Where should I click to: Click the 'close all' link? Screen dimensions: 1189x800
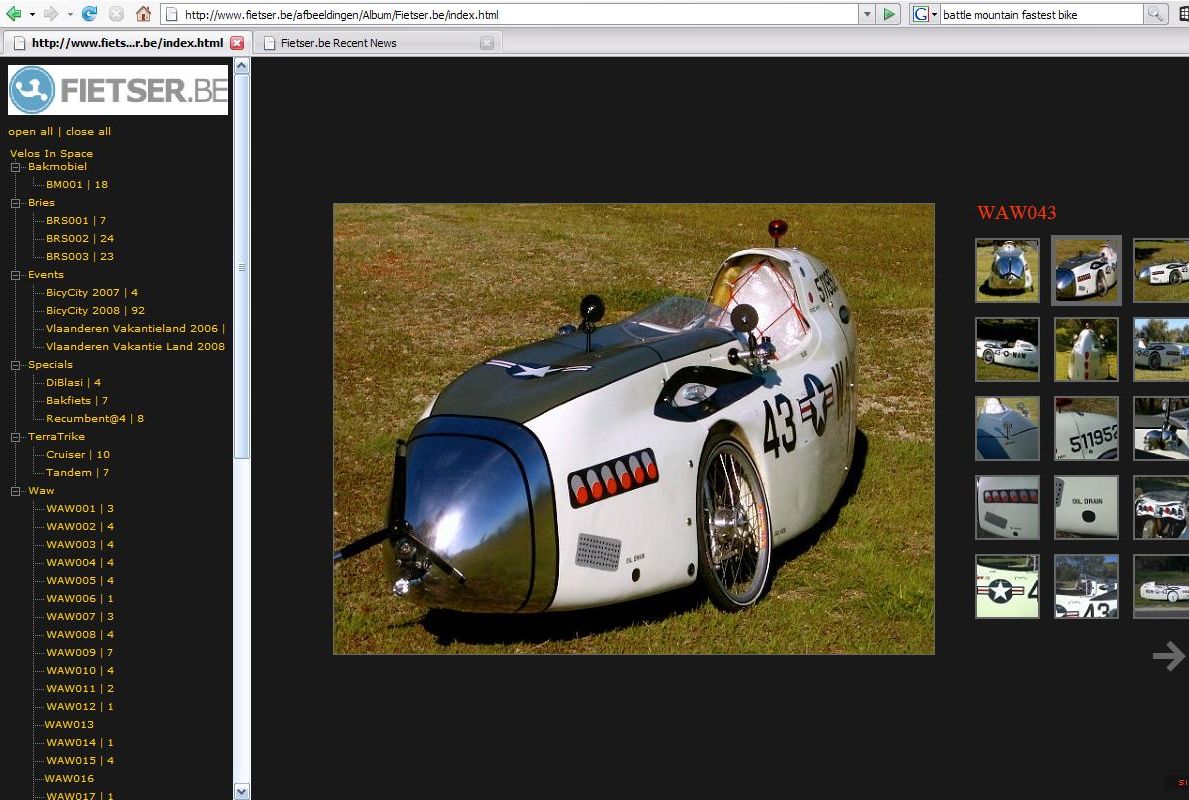pos(88,132)
